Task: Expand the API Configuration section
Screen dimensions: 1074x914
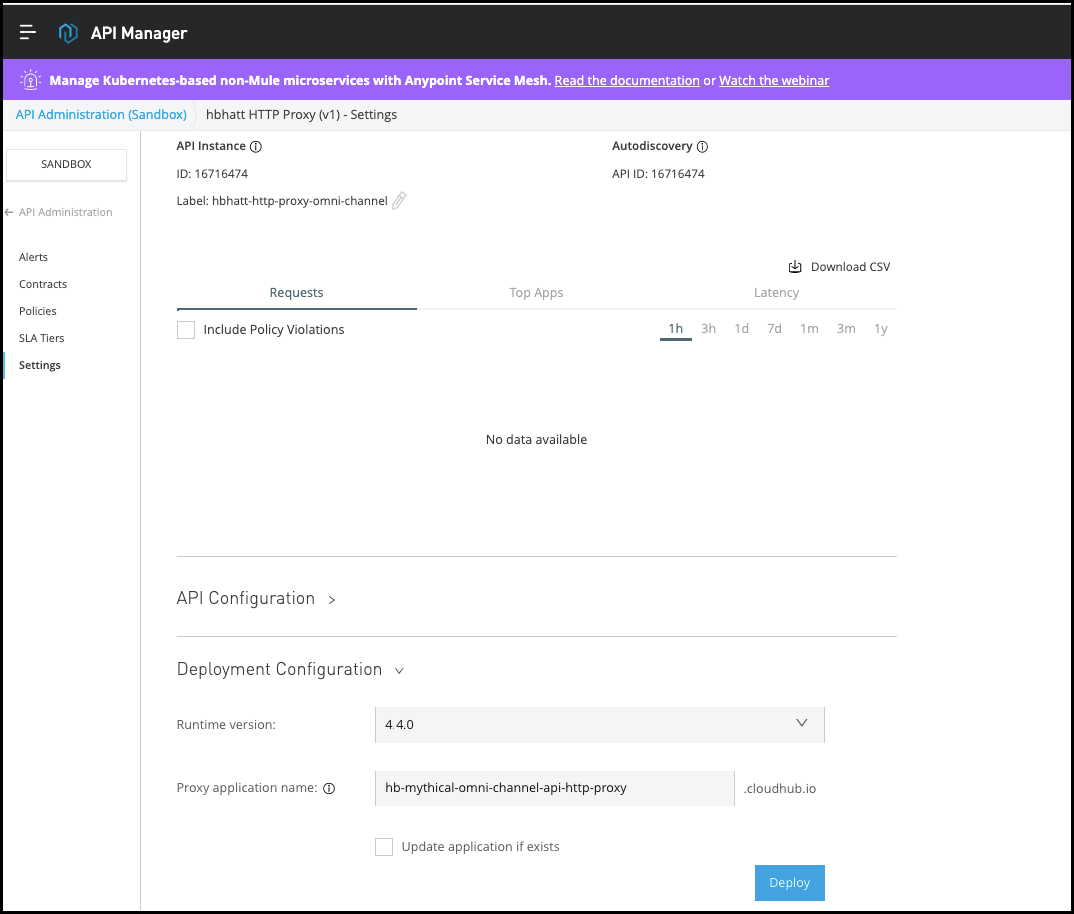Action: pyautogui.click(x=332, y=600)
